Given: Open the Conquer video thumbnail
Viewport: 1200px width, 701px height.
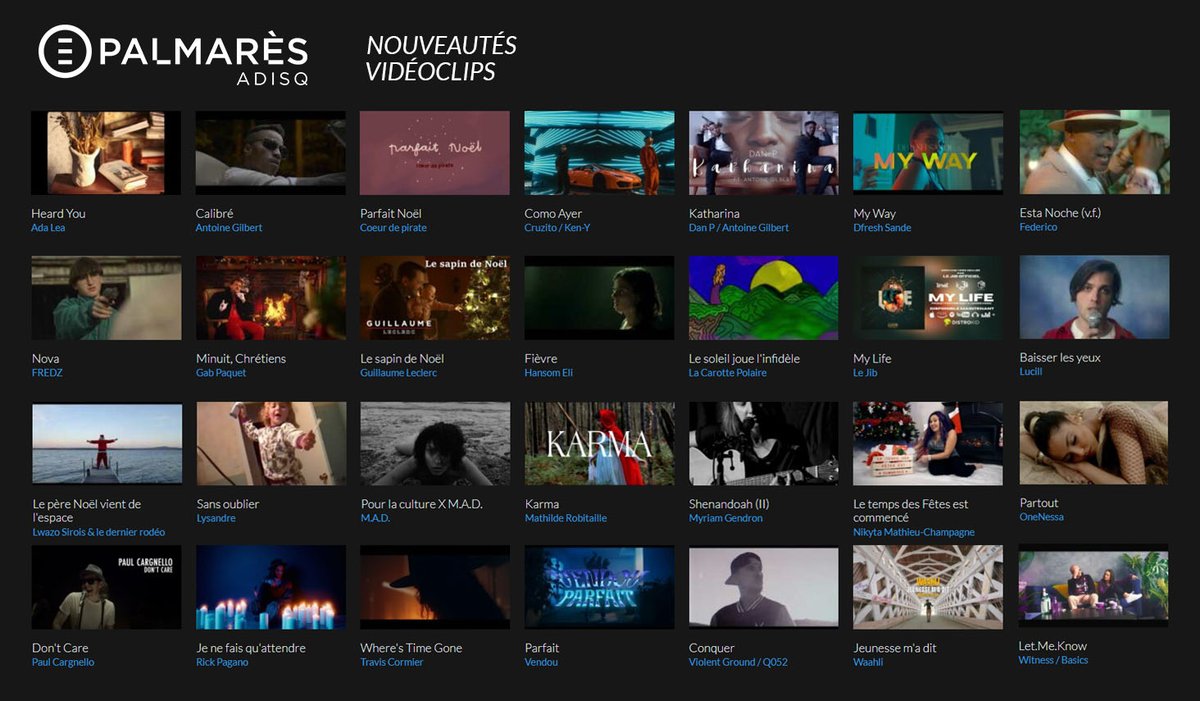Looking at the screenshot, I should [x=764, y=588].
